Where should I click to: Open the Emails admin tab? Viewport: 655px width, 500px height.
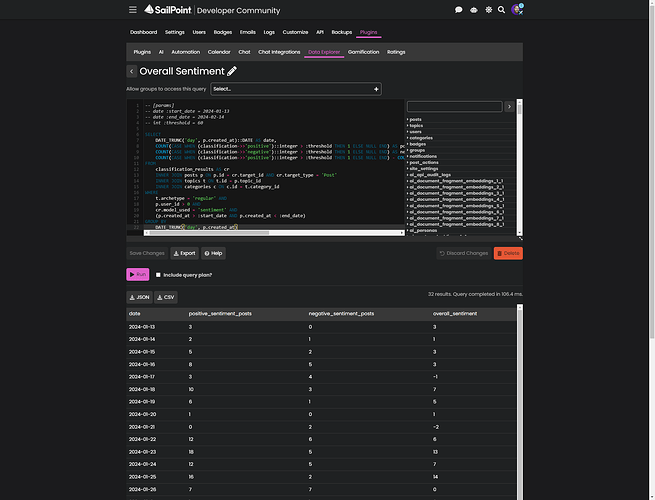[248, 32]
